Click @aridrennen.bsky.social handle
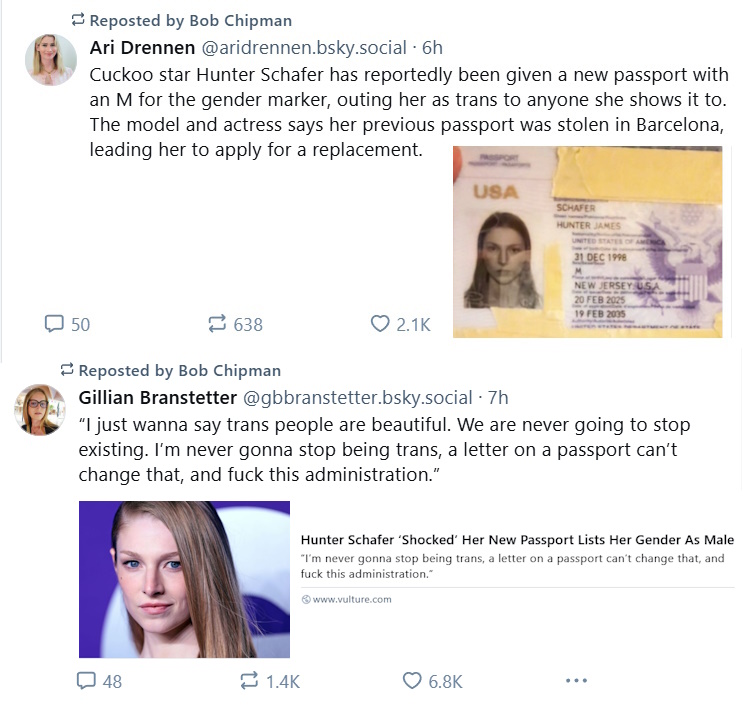744x707 pixels. [x=304, y=47]
